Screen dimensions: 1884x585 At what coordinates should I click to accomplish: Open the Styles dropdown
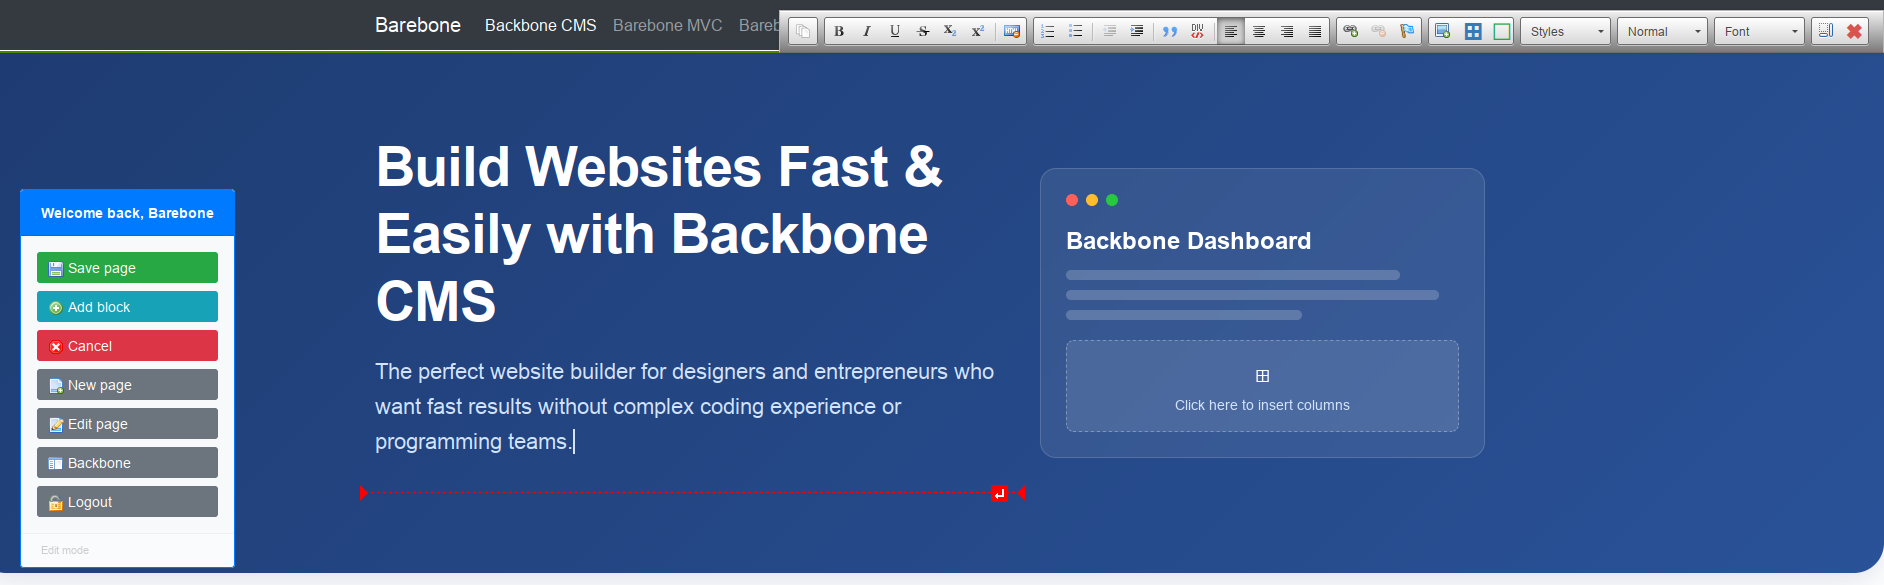coord(1566,31)
